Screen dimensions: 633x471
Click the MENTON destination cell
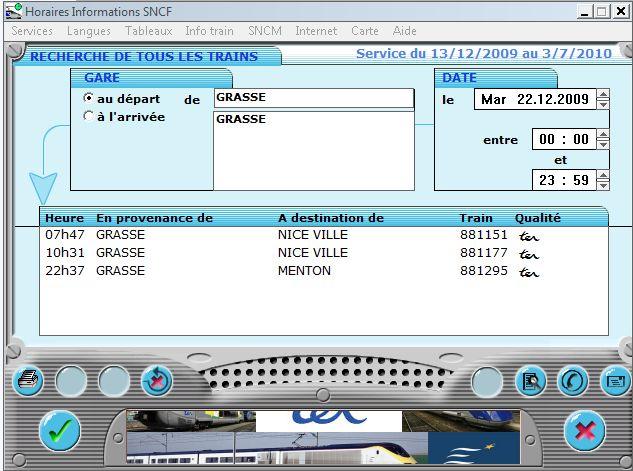tap(304, 270)
